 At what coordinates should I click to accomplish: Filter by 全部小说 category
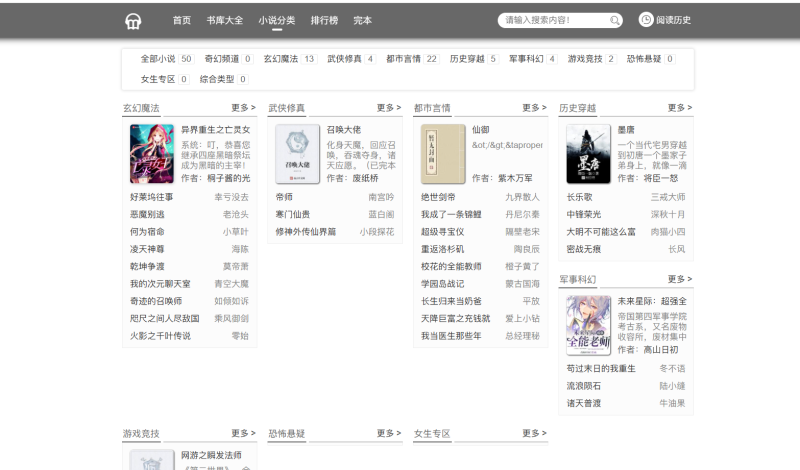pyautogui.click(x=158, y=59)
